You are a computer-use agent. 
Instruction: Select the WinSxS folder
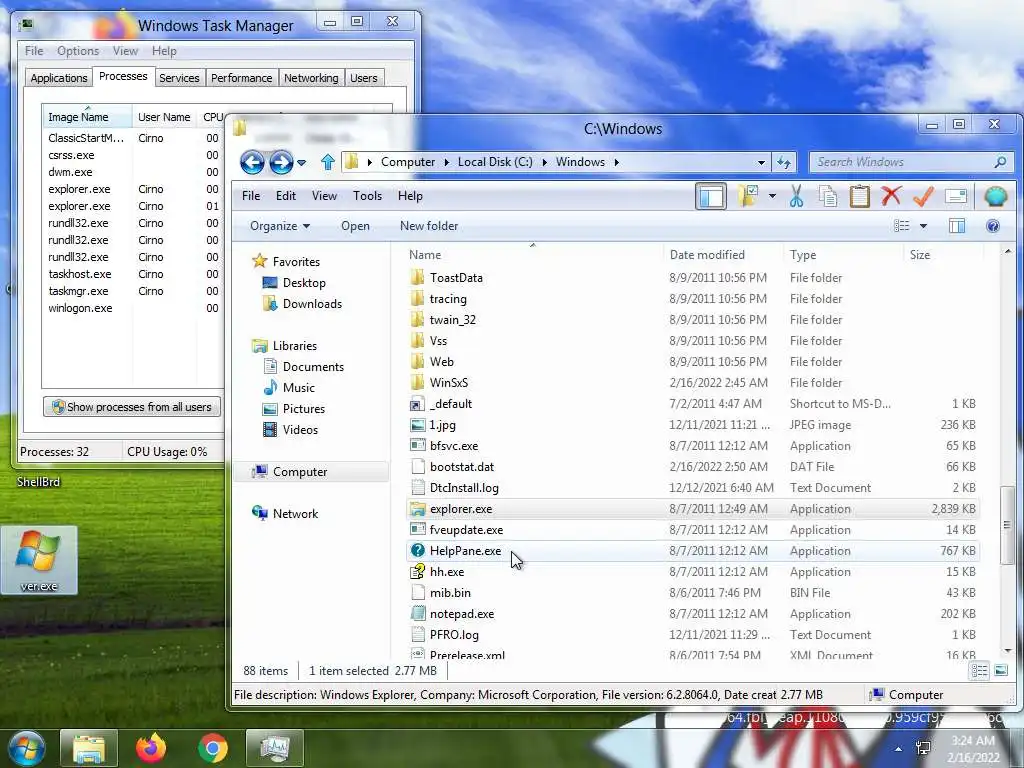click(692, 383)
